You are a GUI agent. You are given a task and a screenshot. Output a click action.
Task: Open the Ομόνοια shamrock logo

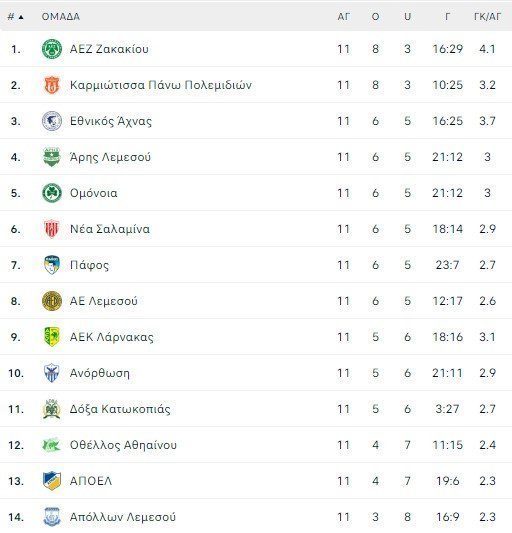(52, 193)
